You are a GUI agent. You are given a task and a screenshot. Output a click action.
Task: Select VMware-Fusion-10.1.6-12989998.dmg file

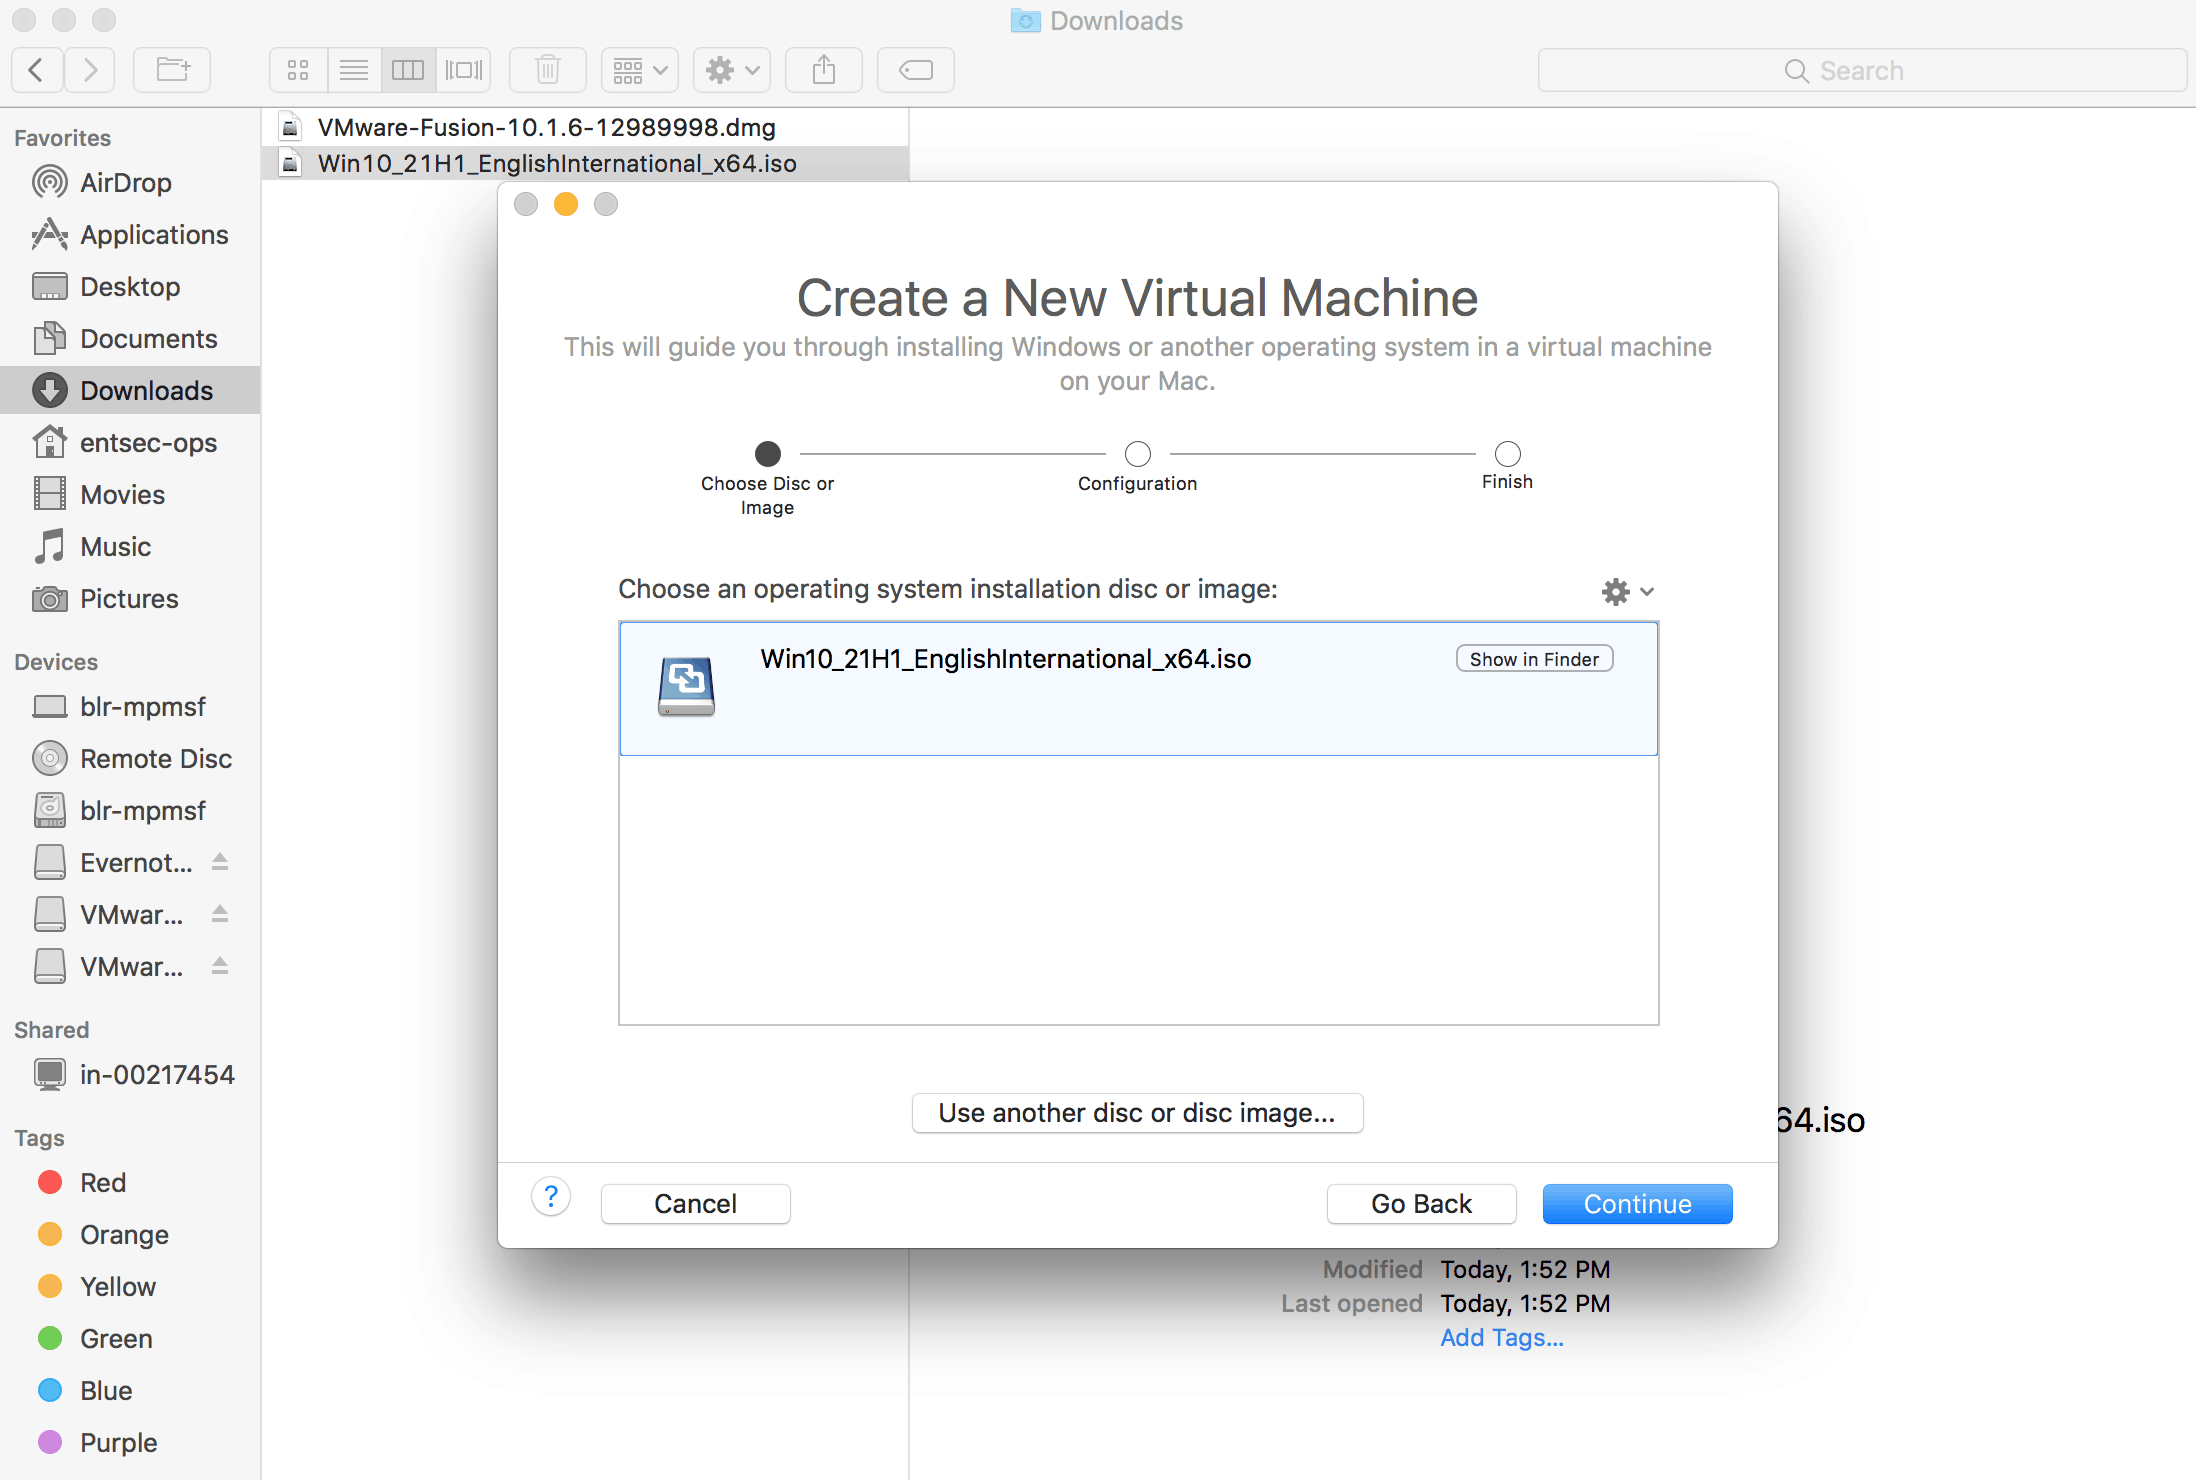[585, 127]
